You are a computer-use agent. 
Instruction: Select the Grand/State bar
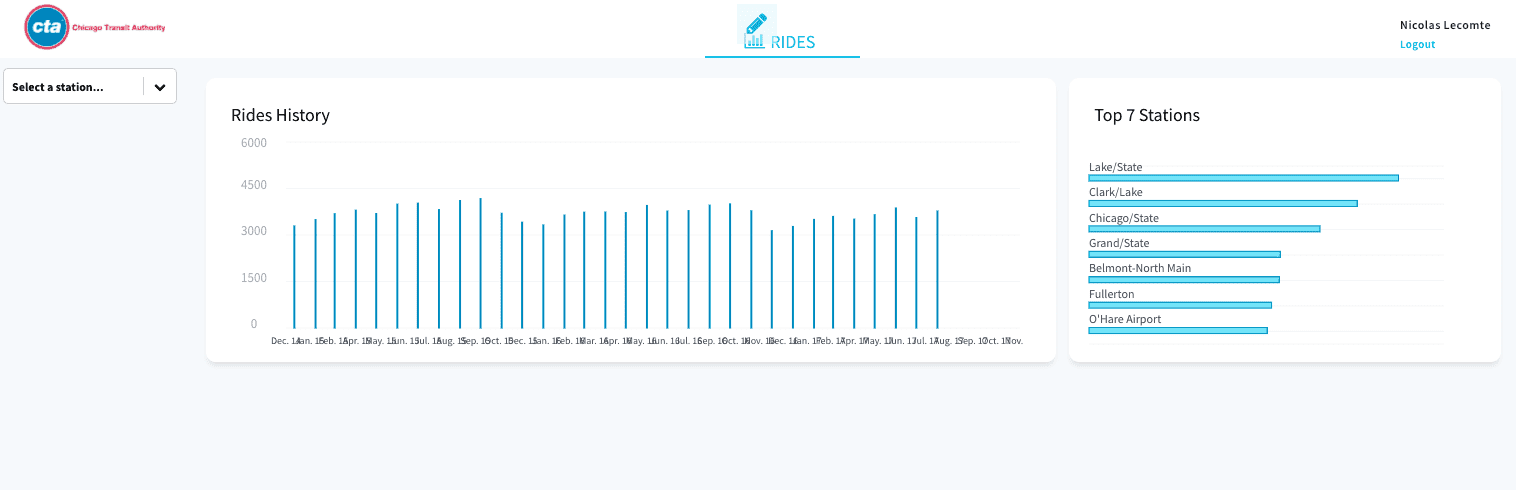(x=1184, y=254)
